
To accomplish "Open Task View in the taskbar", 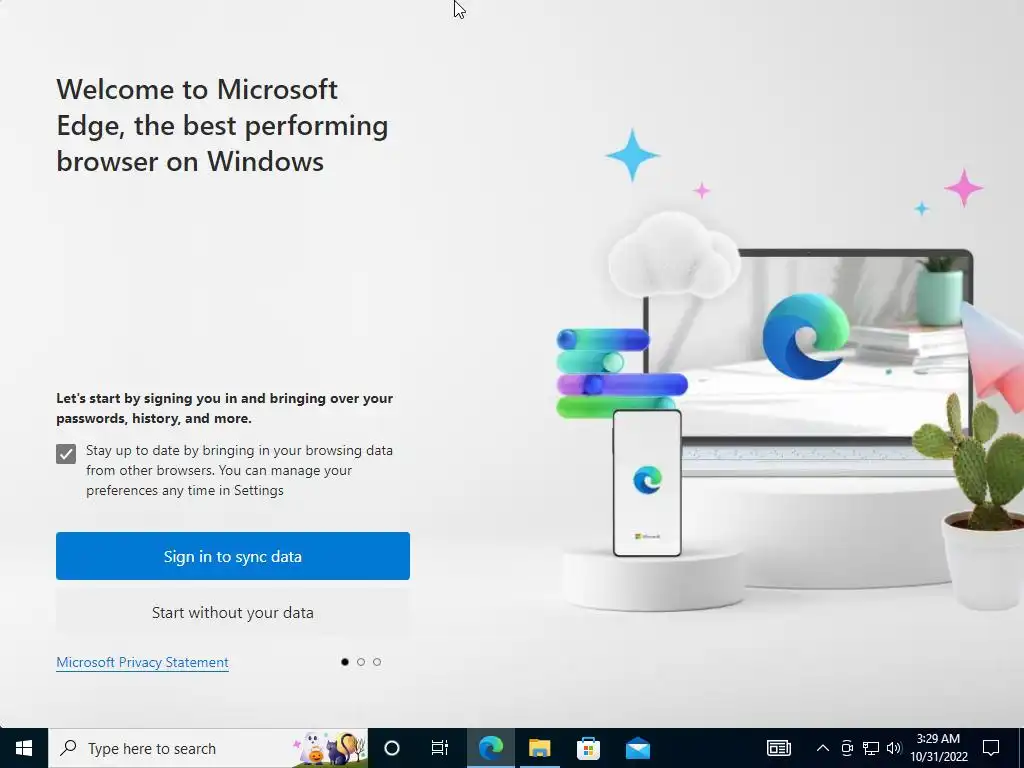I will click(440, 748).
